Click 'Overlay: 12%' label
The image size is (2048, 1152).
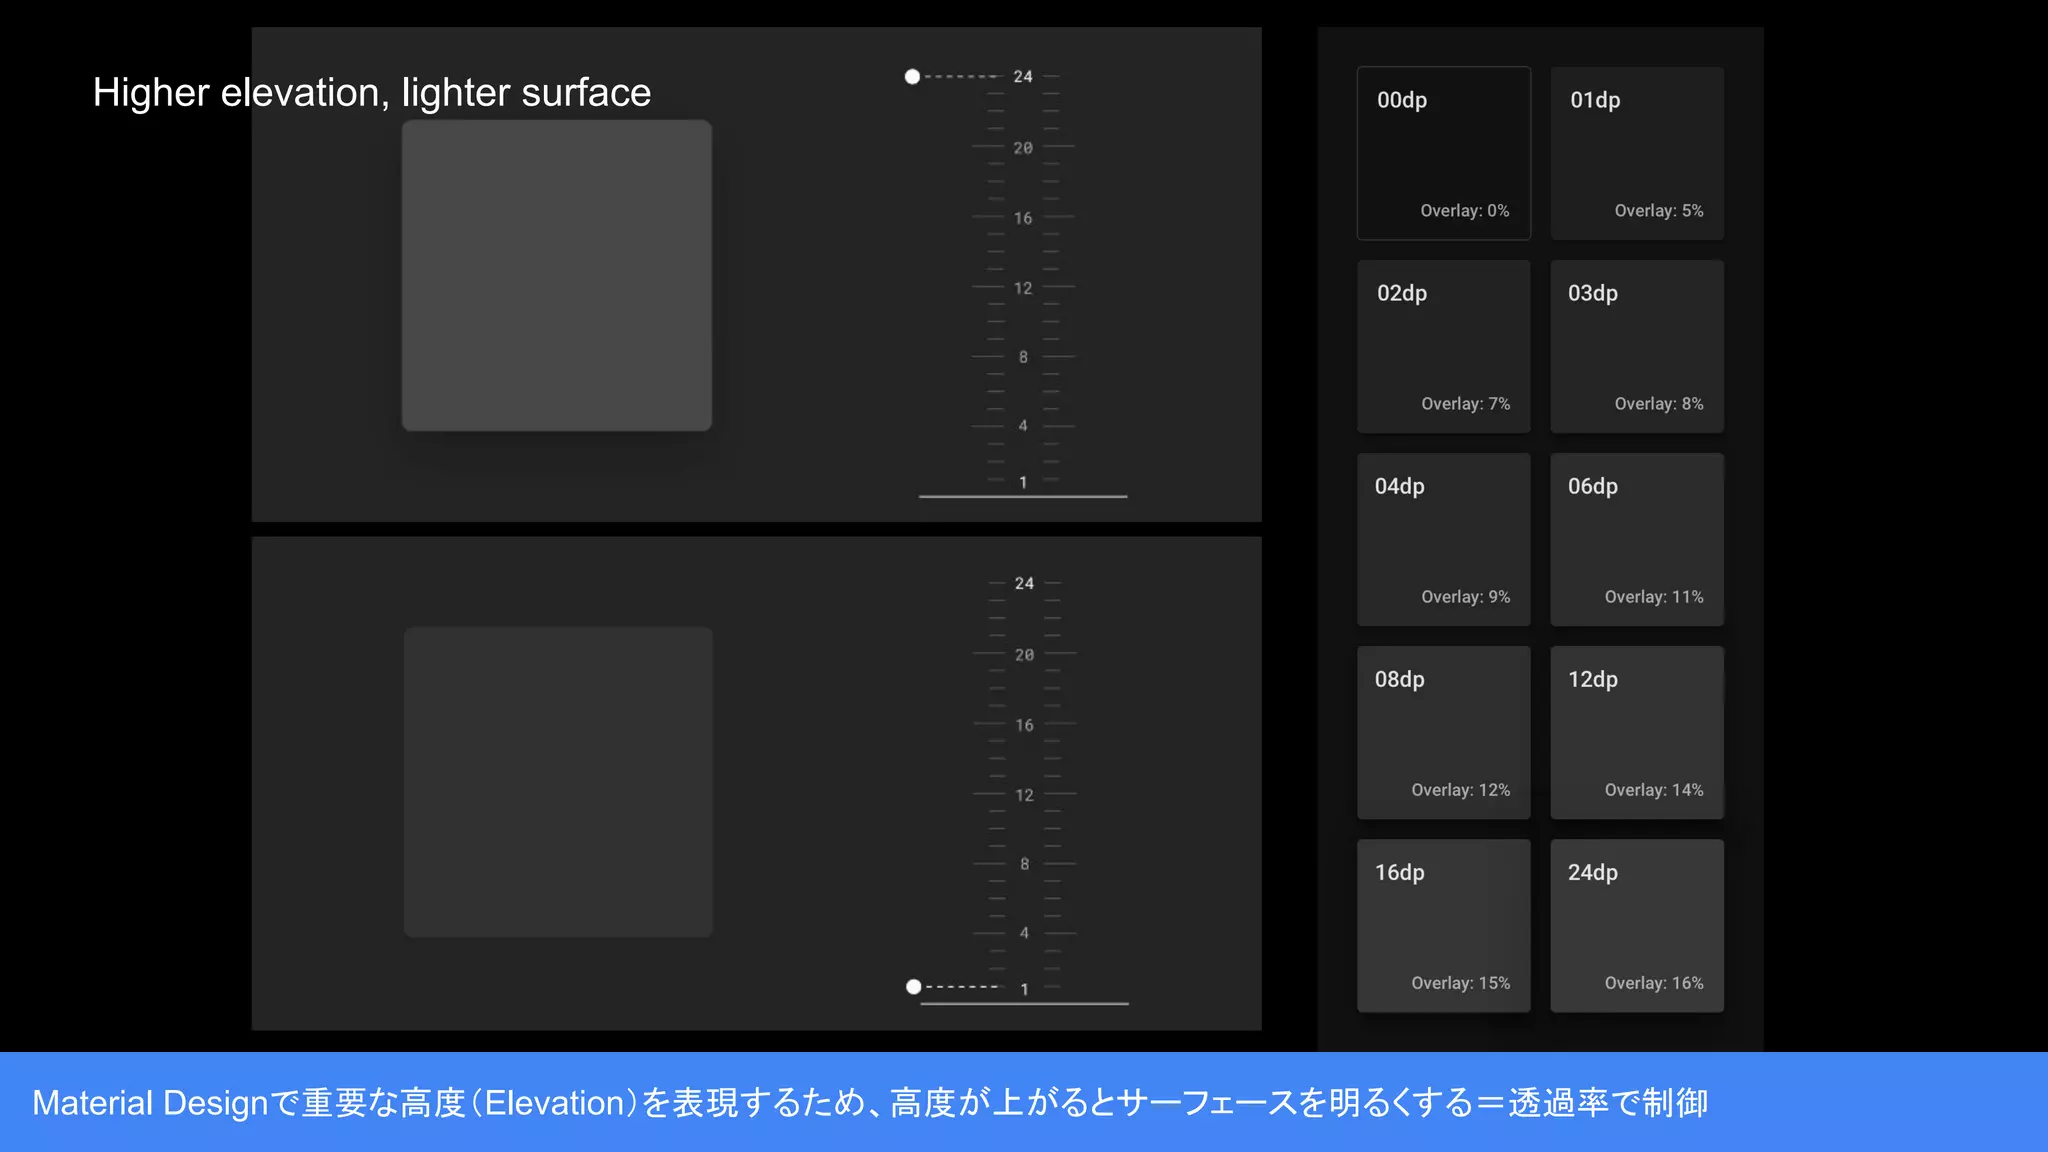(x=1460, y=789)
